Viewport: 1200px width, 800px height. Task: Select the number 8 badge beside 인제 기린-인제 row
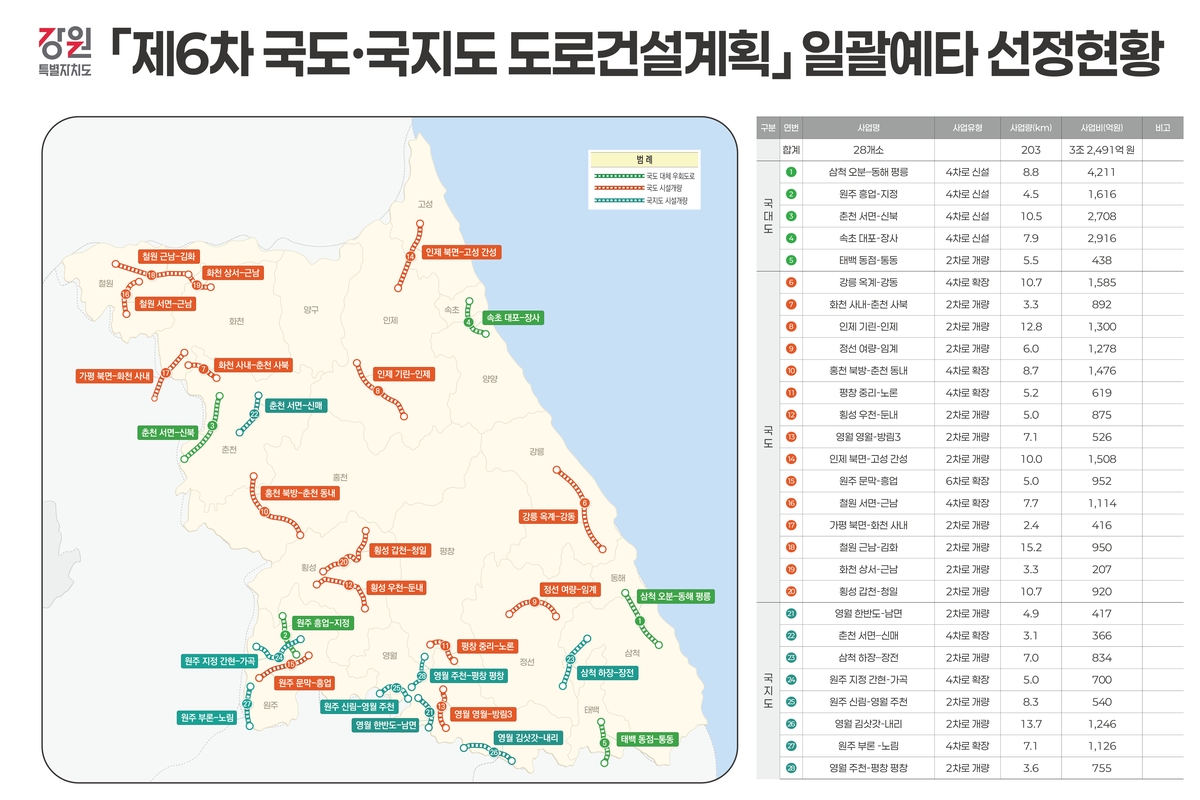tap(791, 327)
